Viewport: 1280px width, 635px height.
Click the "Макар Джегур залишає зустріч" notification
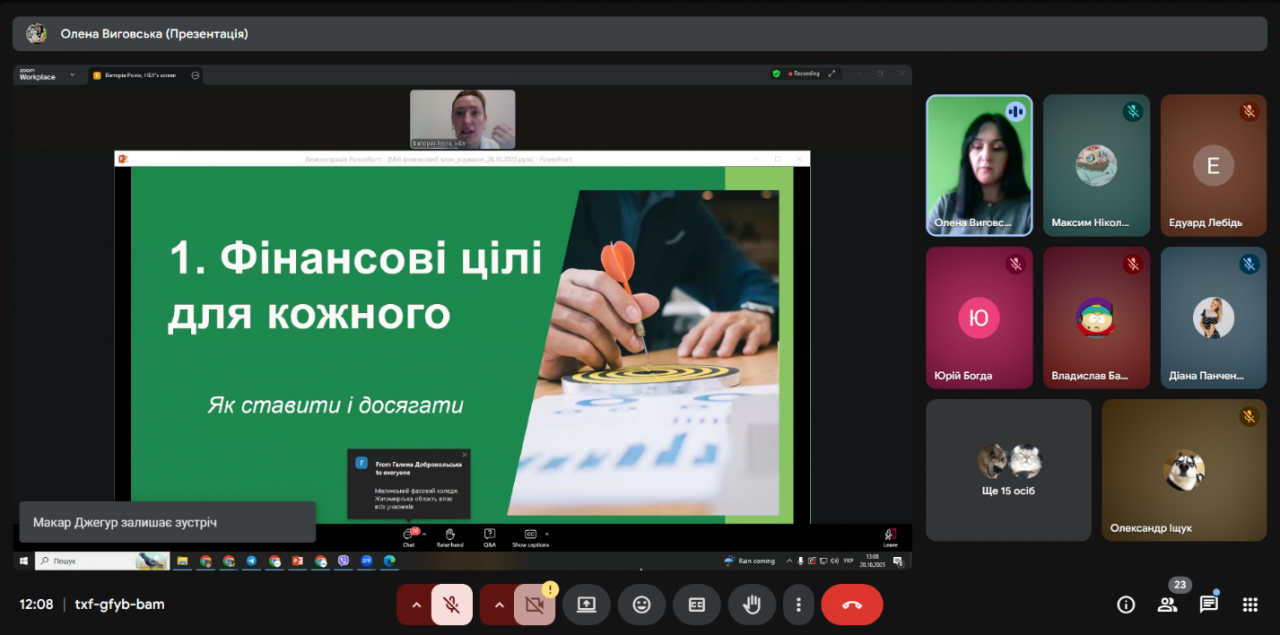(167, 522)
